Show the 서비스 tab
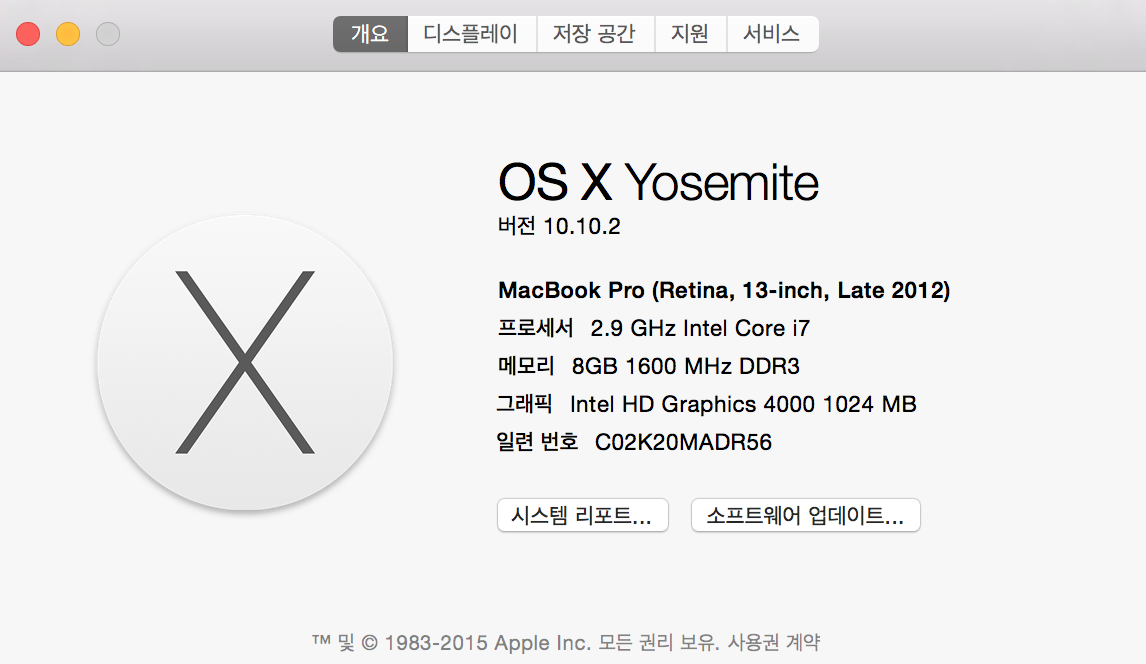The image size is (1146, 664). (x=772, y=34)
